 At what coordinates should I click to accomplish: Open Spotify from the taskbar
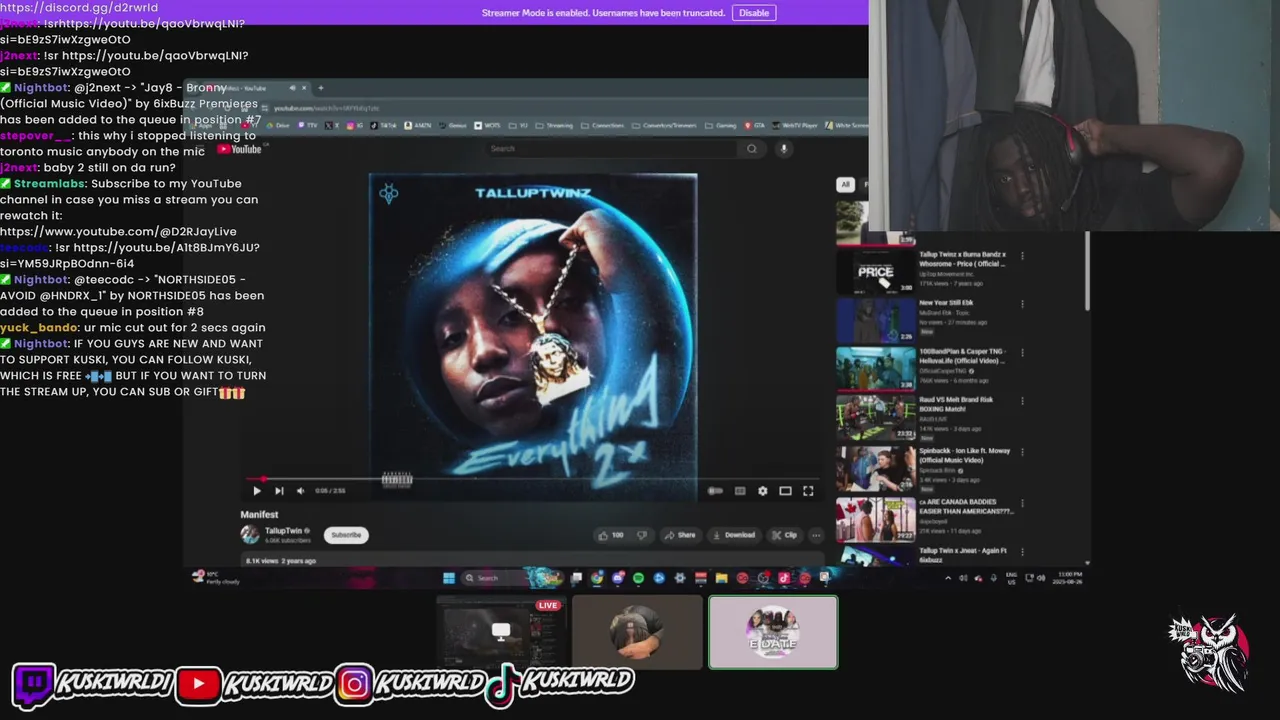[638, 578]
